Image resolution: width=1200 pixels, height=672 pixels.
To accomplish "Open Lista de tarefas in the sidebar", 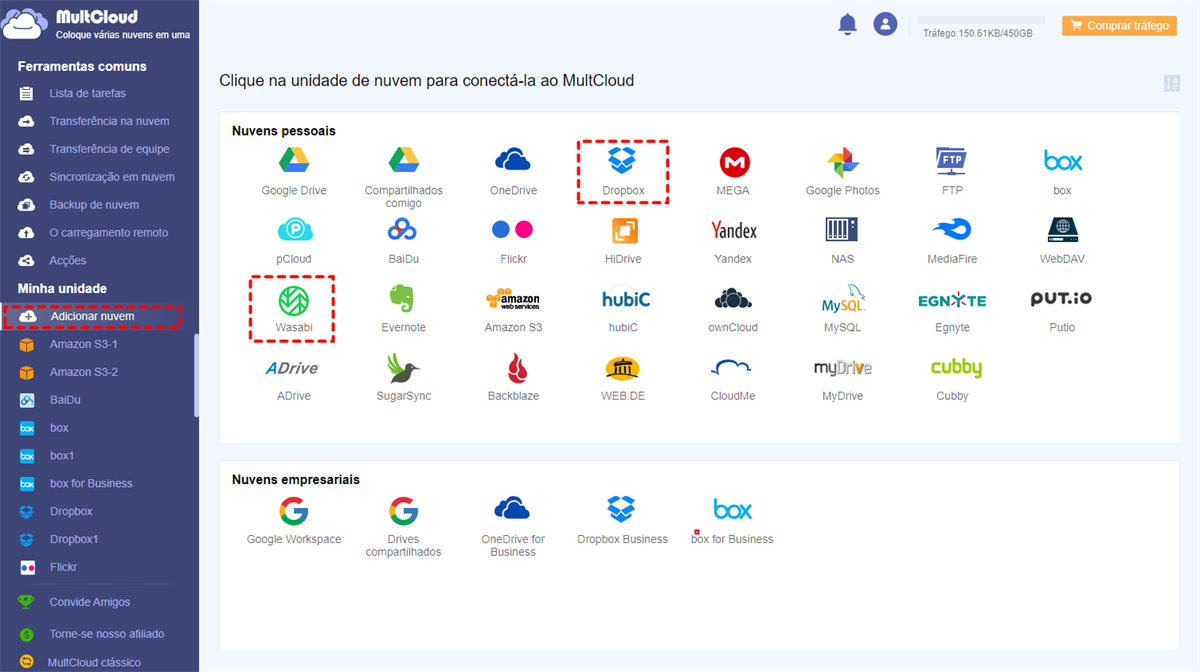I will click(88, 93).
